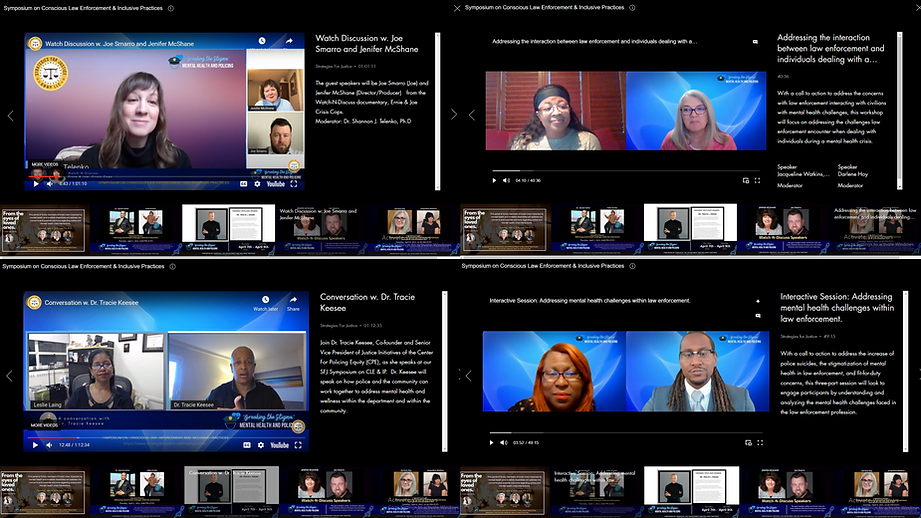Select highlighted 'Conversation w. Dr.' thumbnail, bottom-left strip
This screenshot has height=518, width=921.
coord(231,490)
